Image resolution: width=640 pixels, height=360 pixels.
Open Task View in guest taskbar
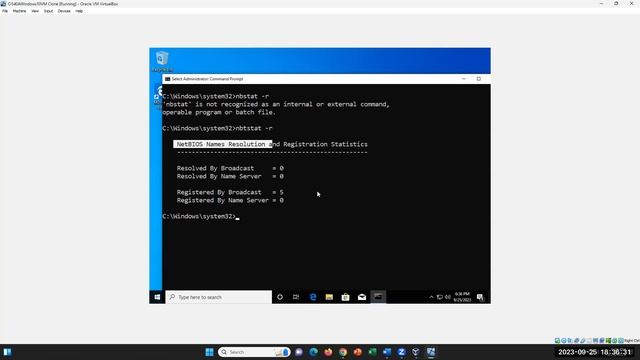point(296,297)
